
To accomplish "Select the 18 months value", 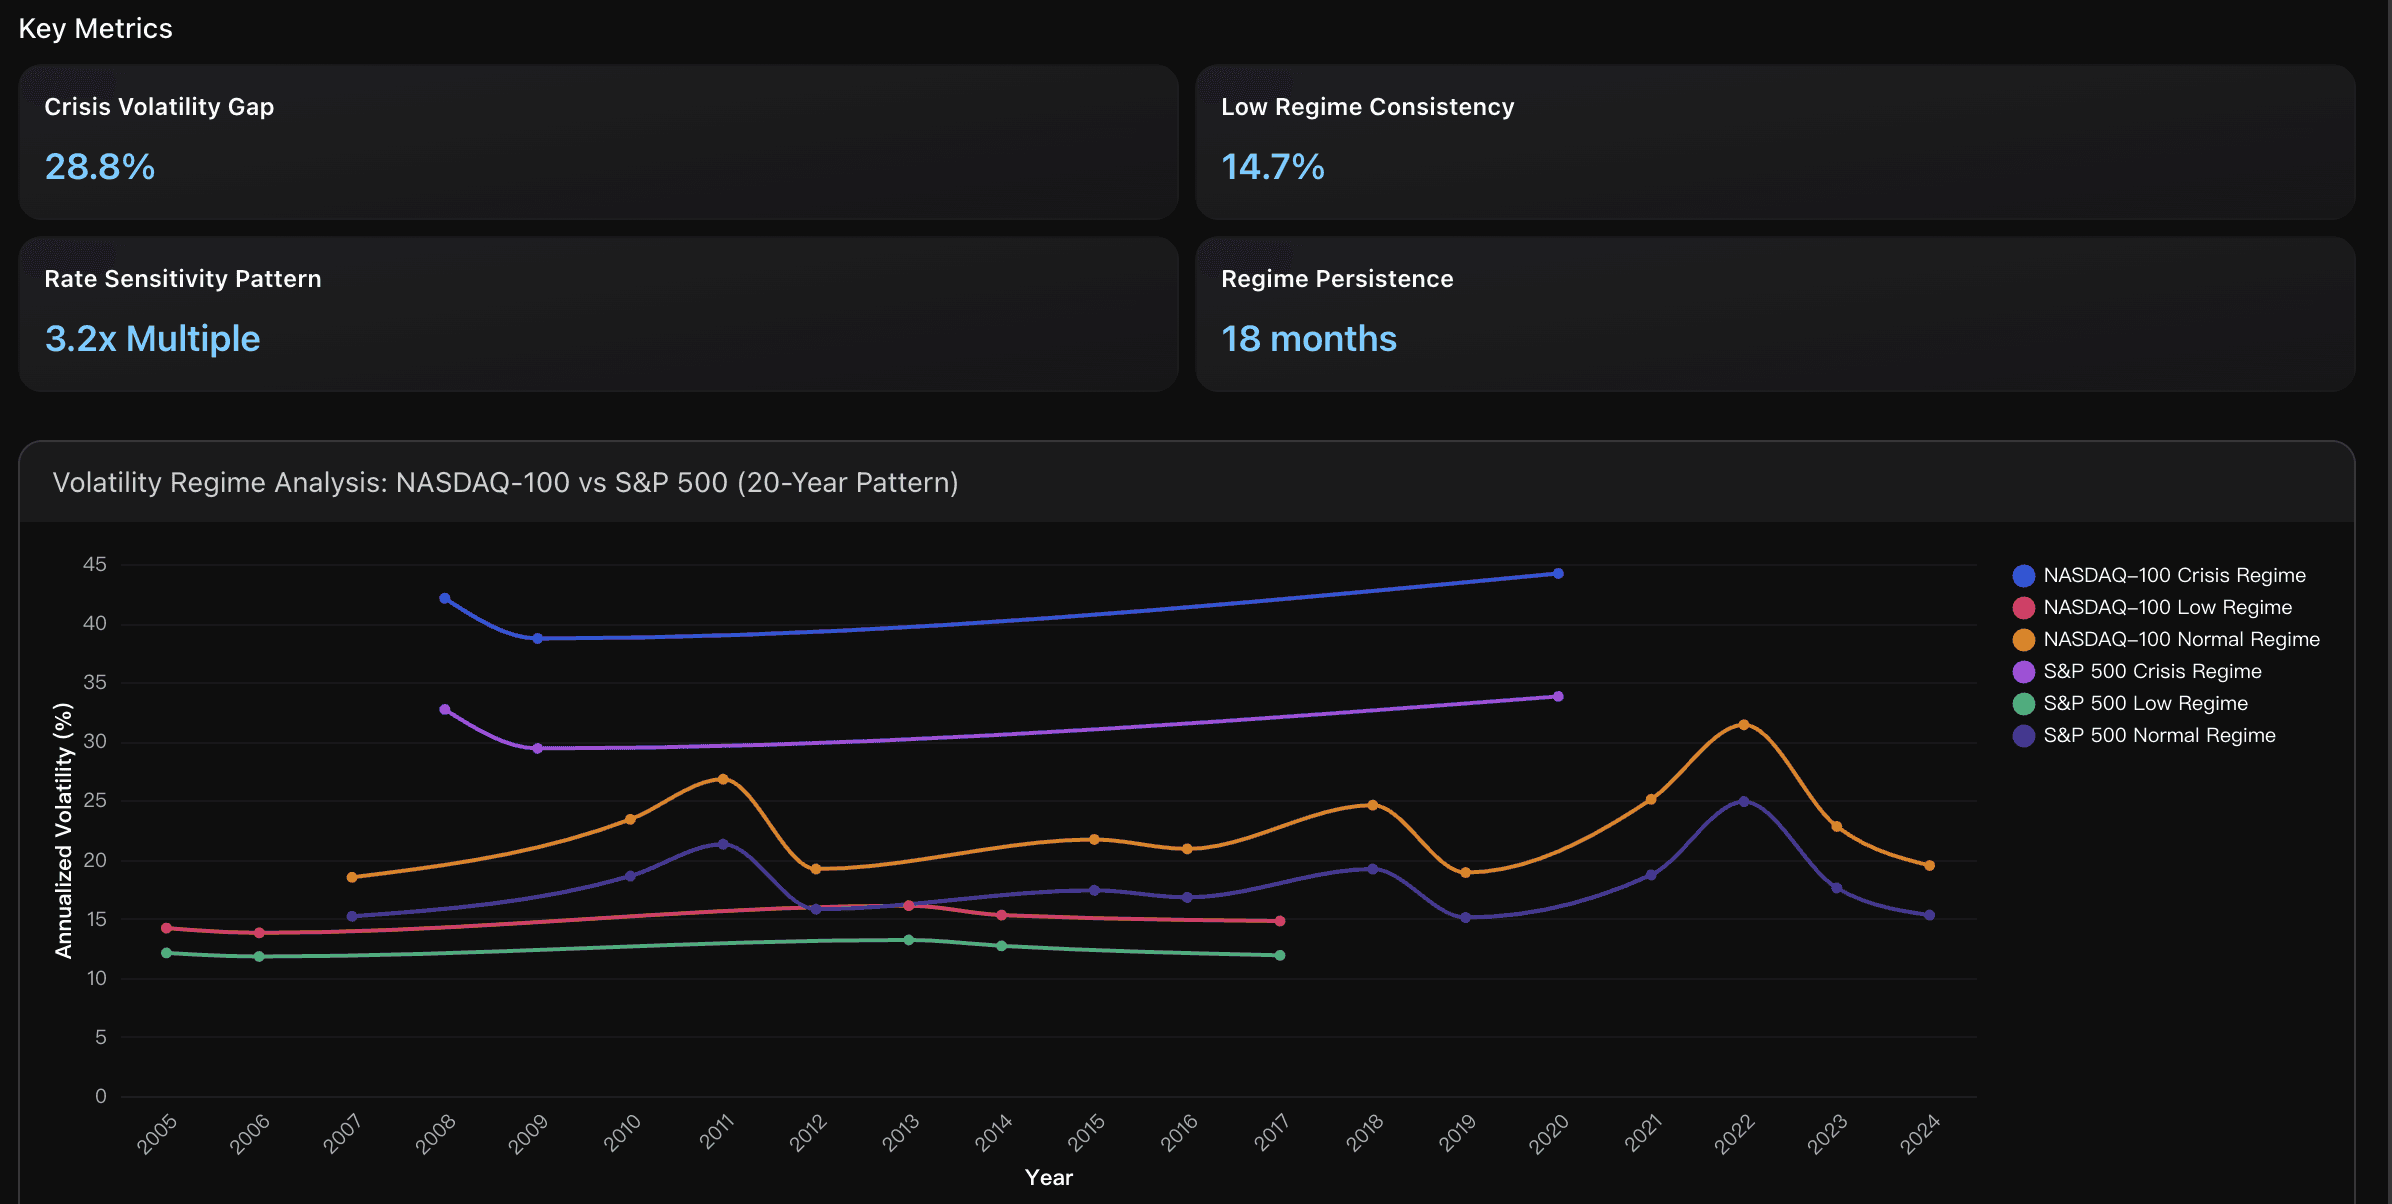I will [1309, 338].
